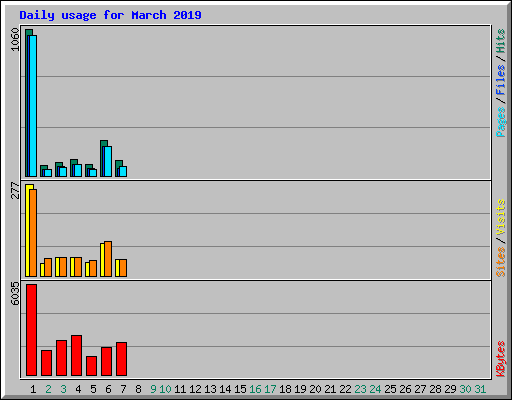Click the day 3 red KBytes bar
The image size is (512, 400).
(x=62, y=358)
